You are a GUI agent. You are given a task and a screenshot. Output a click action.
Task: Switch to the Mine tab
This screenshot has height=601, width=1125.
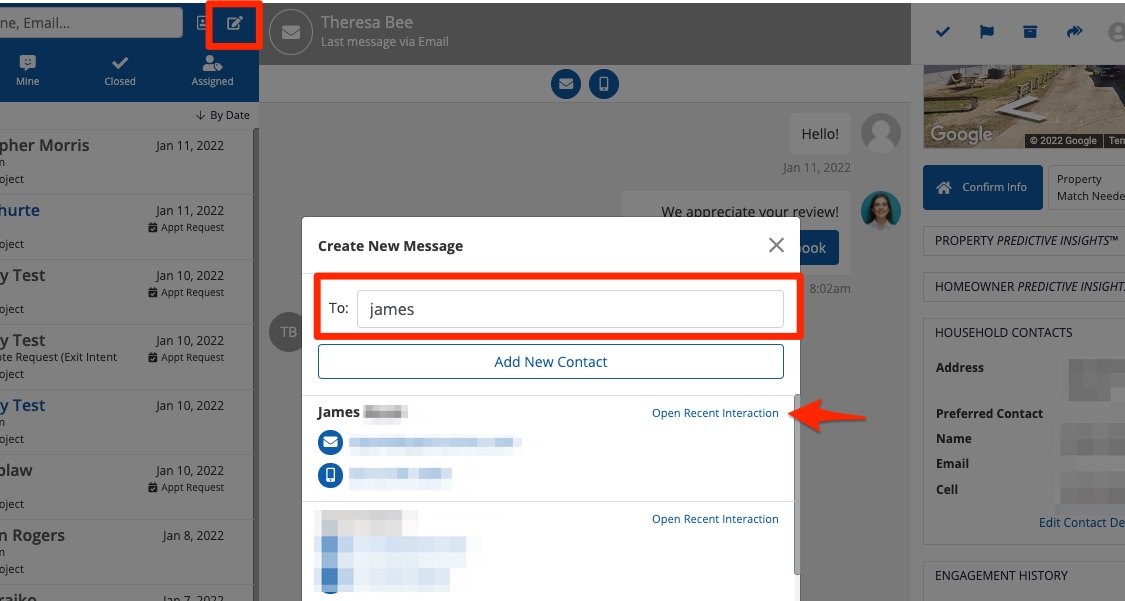pyautogui.click(x=28, y=70)
